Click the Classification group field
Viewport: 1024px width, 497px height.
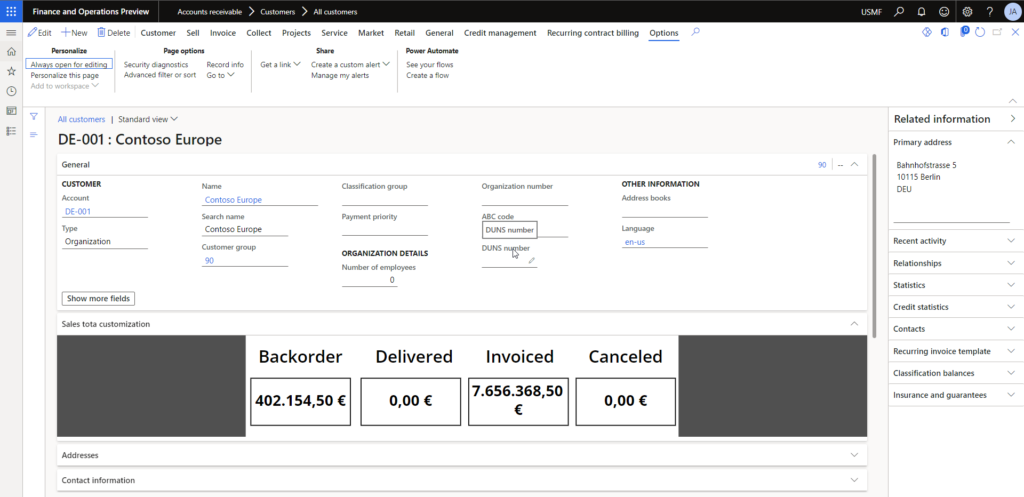pos(384,199)
